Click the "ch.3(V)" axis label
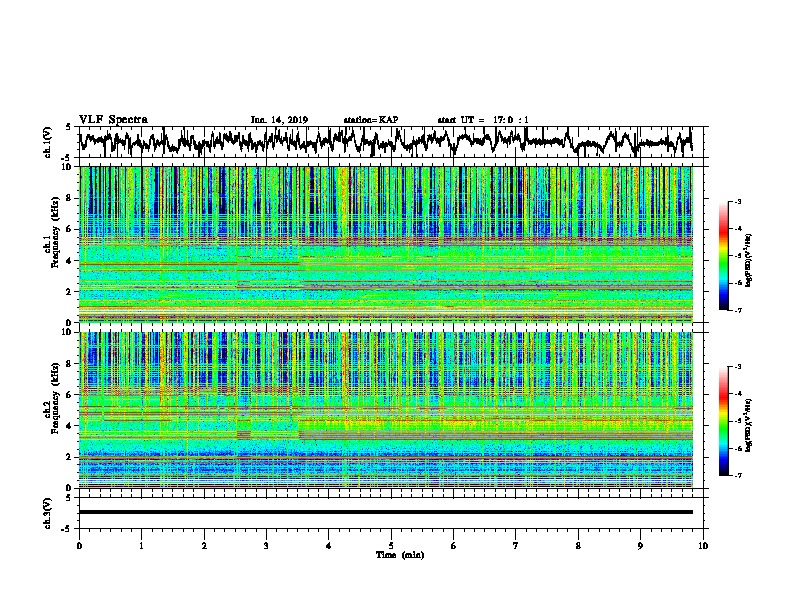Image resolution: width=792 pixels, height=612 pixels. [x=48, y=513]
